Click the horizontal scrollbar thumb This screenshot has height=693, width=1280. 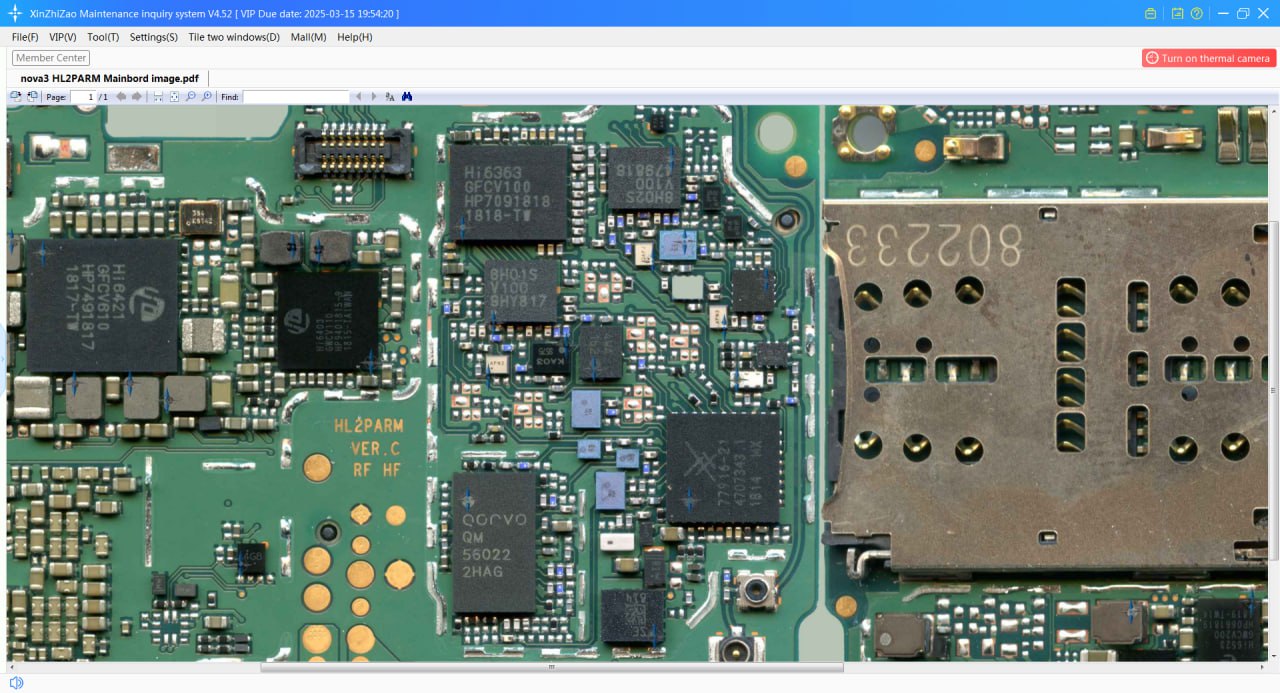551,666
